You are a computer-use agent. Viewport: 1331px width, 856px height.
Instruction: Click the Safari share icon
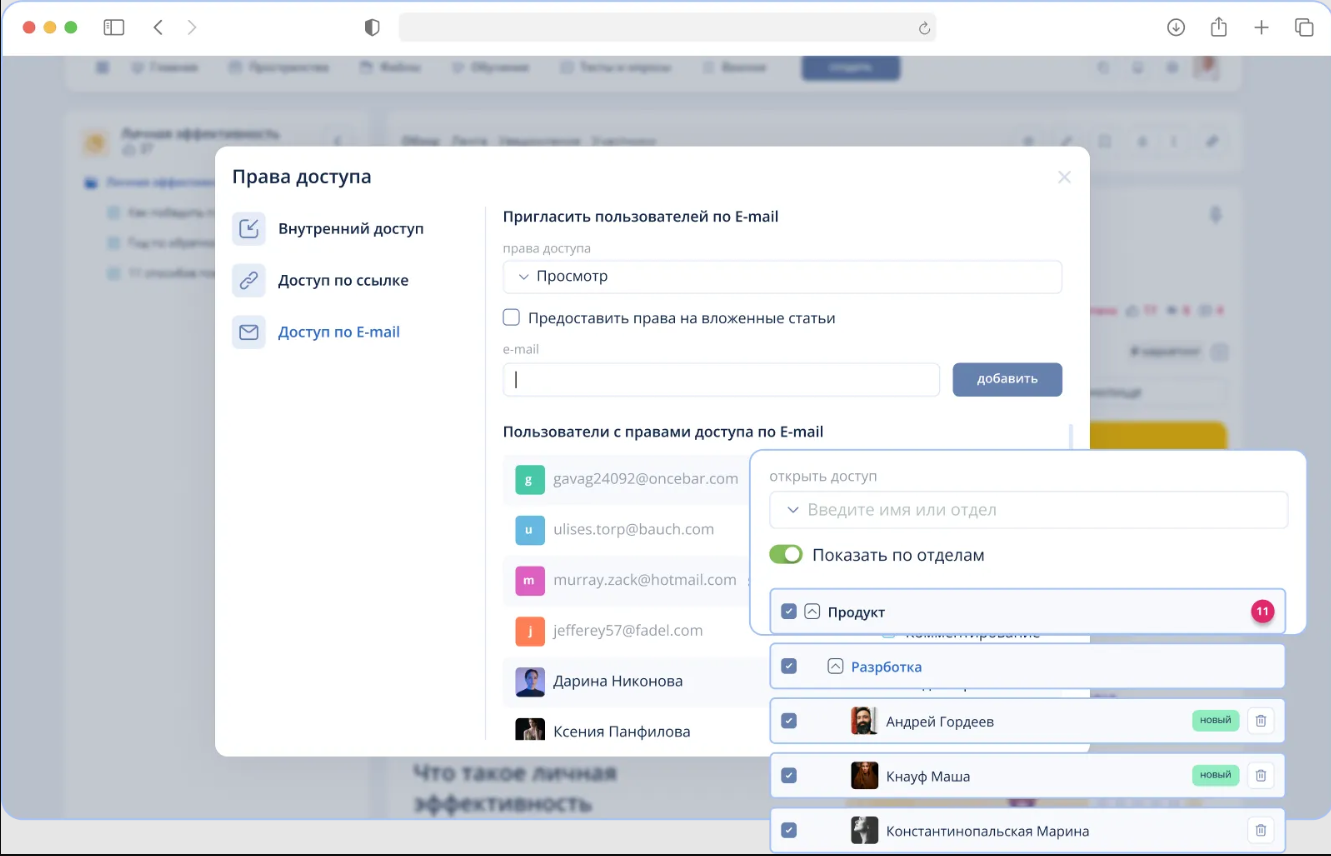tap(1218, 28)
